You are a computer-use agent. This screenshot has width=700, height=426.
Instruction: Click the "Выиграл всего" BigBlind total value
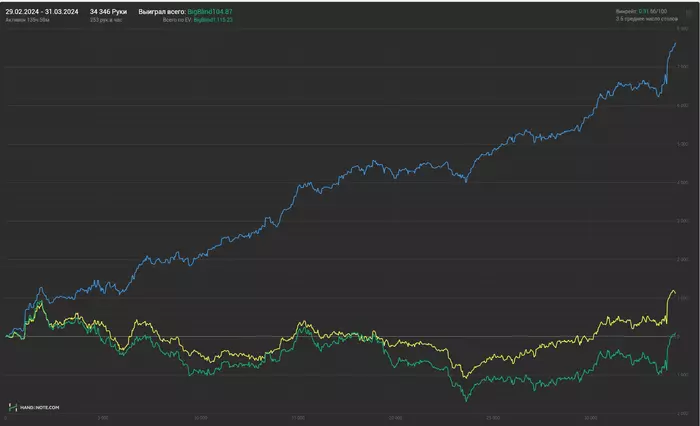tap(210, 12)
